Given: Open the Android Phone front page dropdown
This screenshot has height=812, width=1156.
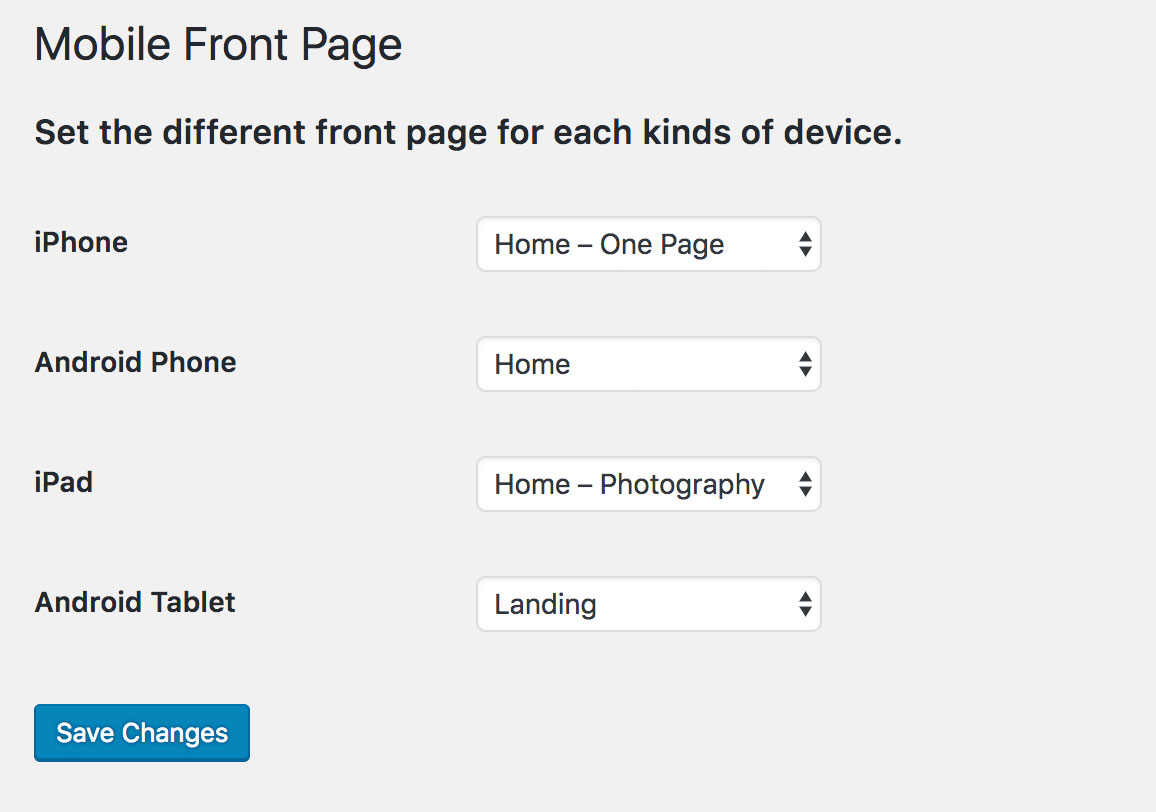Looking at the screenshot, I should pyautogui.click(x=648, y=364).
